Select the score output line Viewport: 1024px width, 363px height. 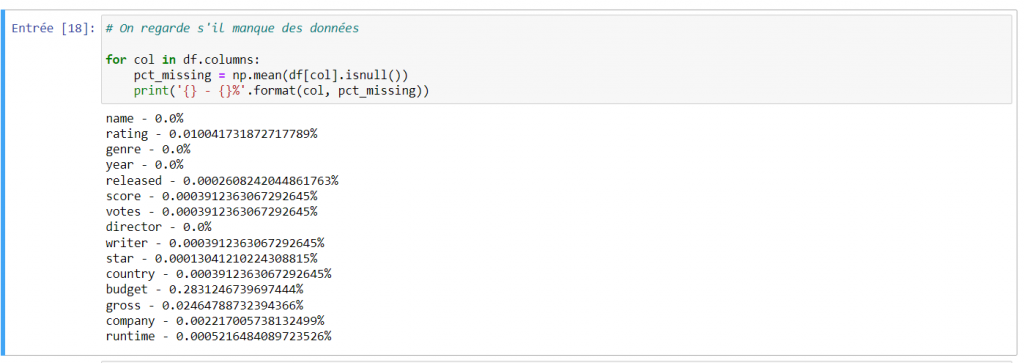pyautogui.click(x=212, y=196)
